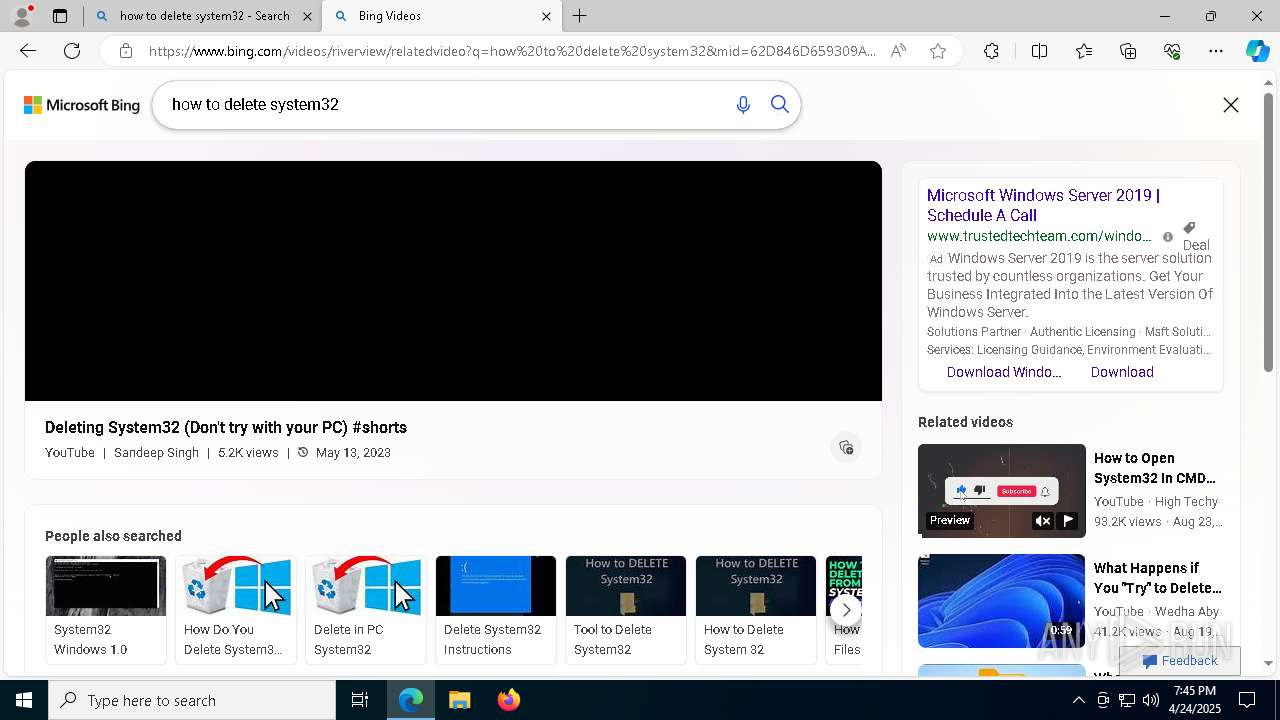The width and height of the screenshot is (1280, 720).
Task: Submit search with magnifier icon
Action: 780,105
